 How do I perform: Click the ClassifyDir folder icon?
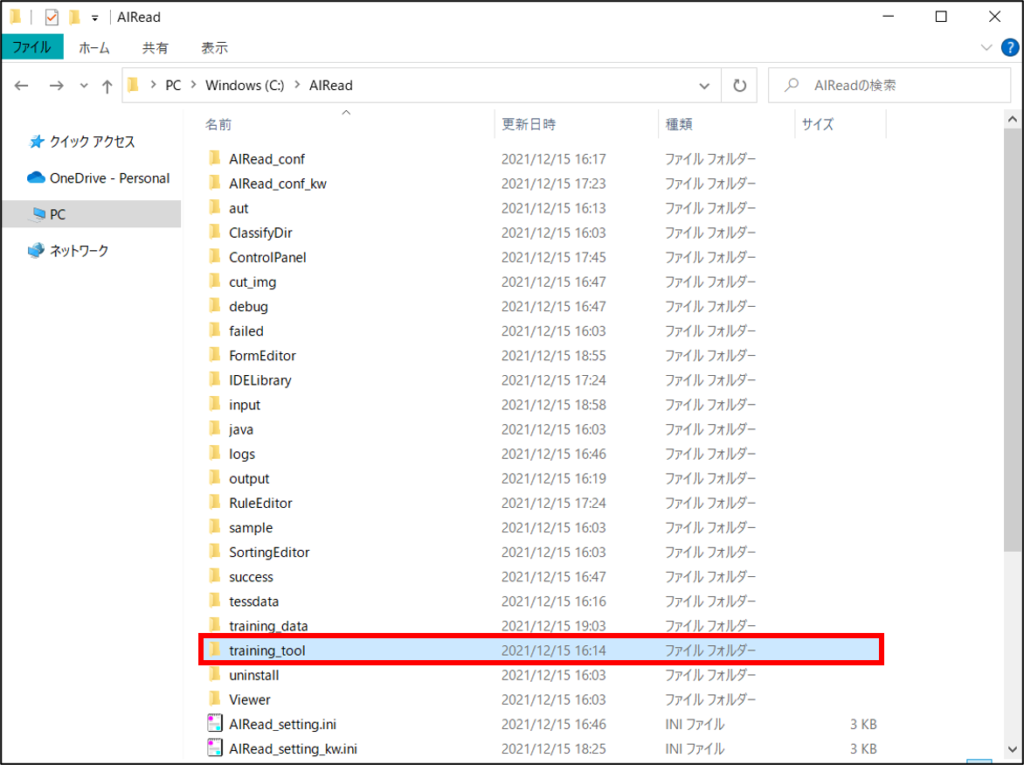(214, 232)
